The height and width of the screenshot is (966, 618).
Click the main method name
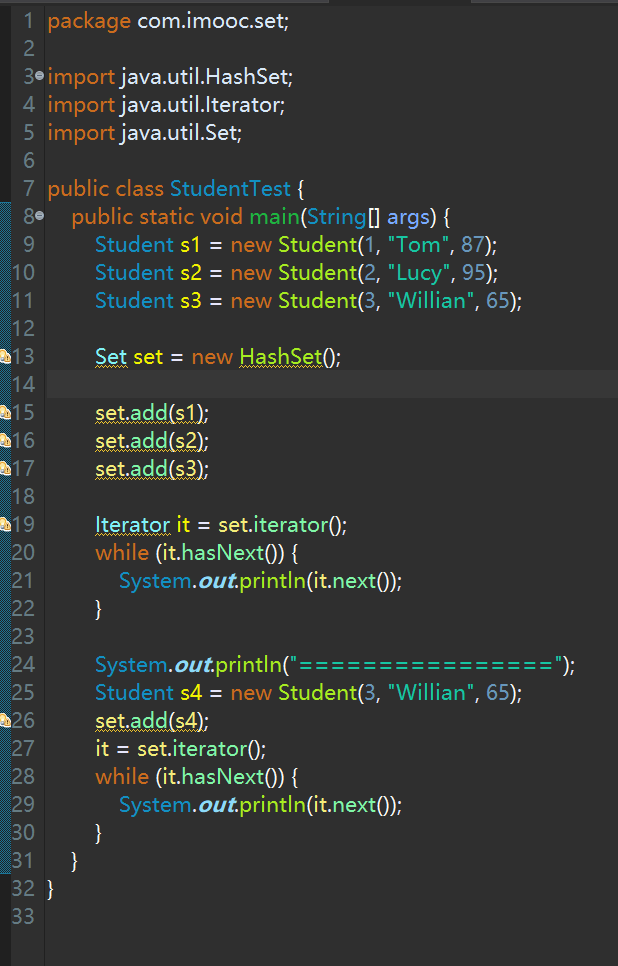click(x=274, y=217)
